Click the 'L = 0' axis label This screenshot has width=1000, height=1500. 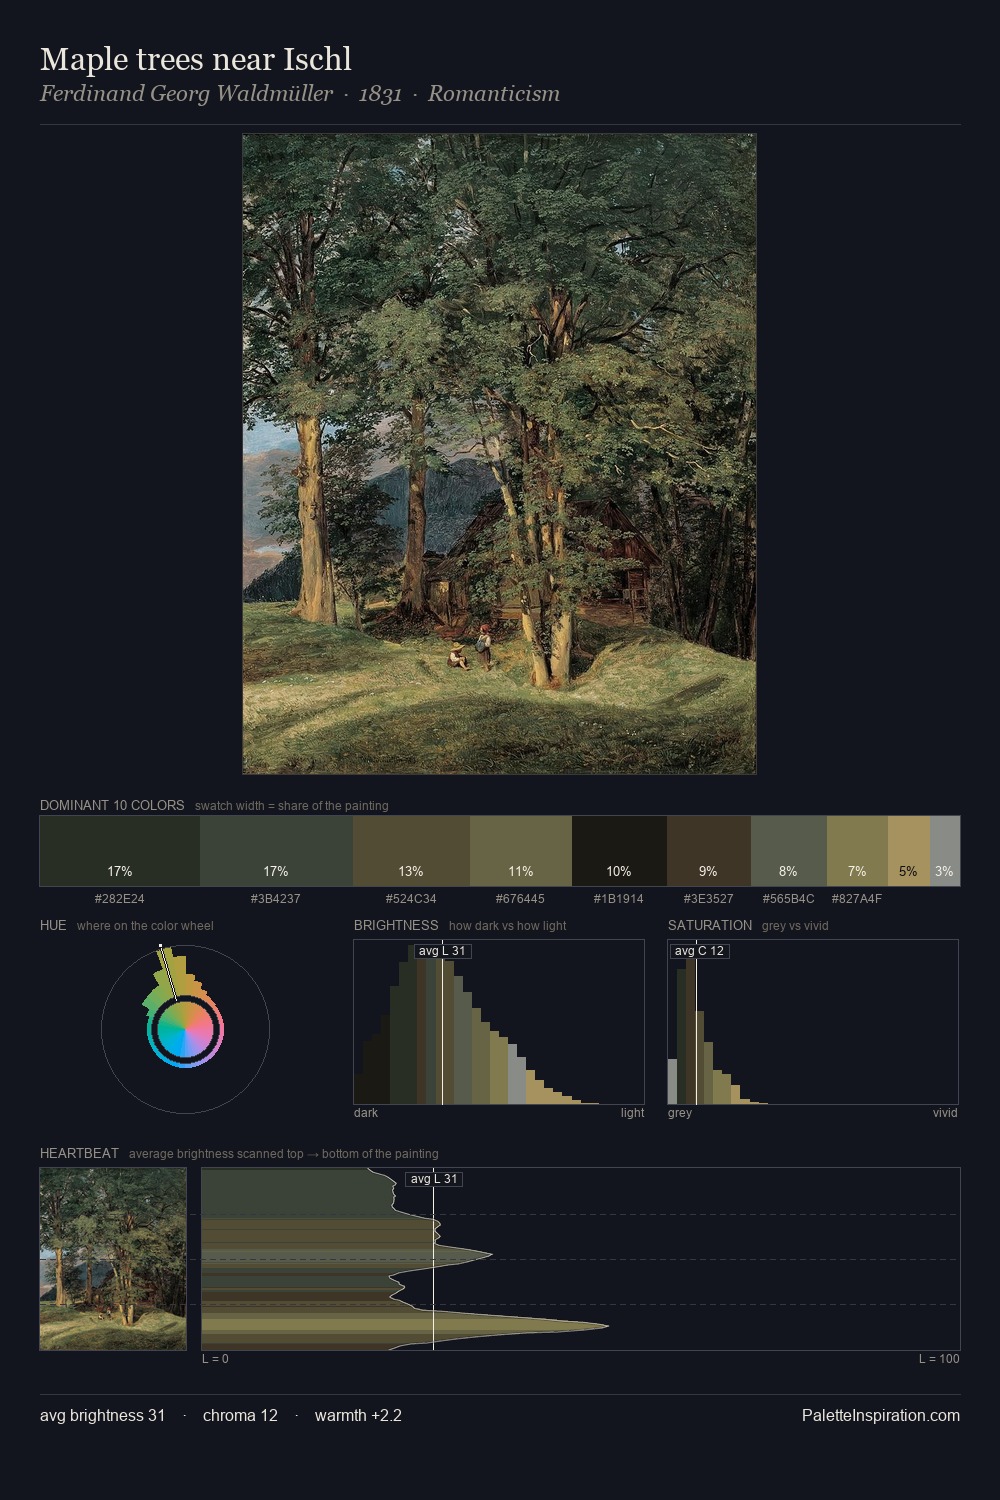(x=215, y=1359)
